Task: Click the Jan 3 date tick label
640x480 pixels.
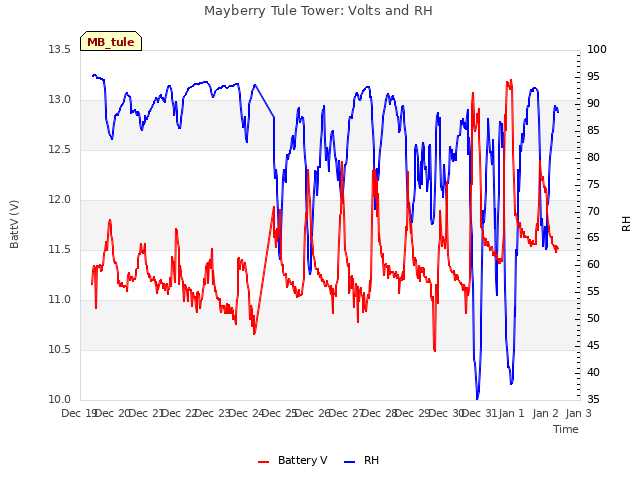Action: [578, 413]
